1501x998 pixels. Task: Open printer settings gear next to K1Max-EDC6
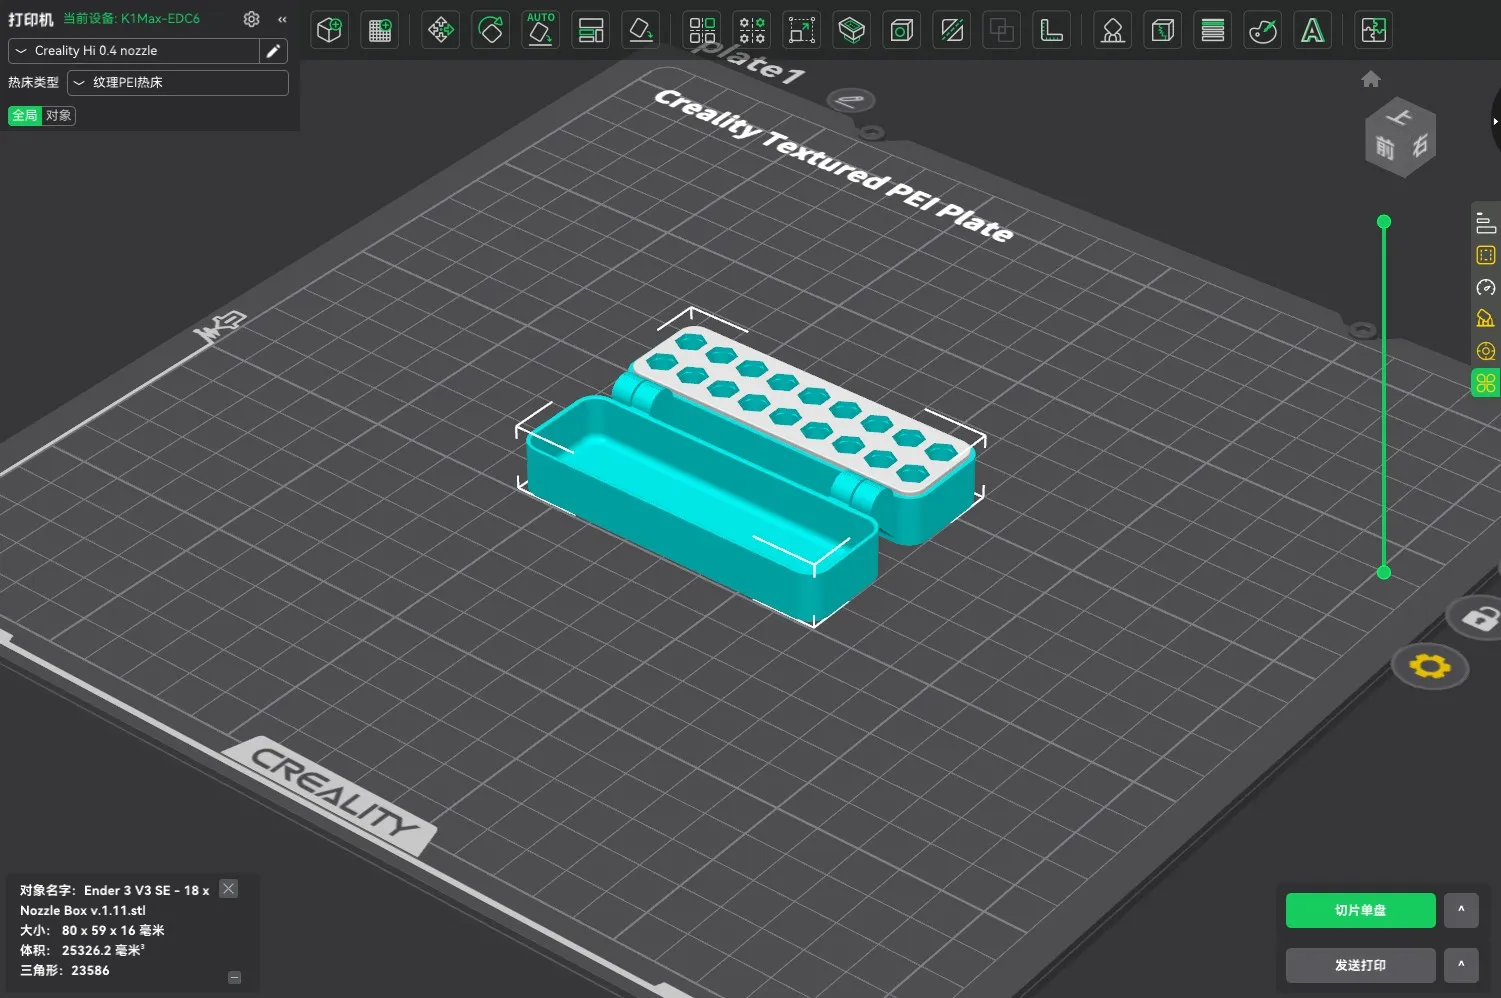(x=252, y=19)
